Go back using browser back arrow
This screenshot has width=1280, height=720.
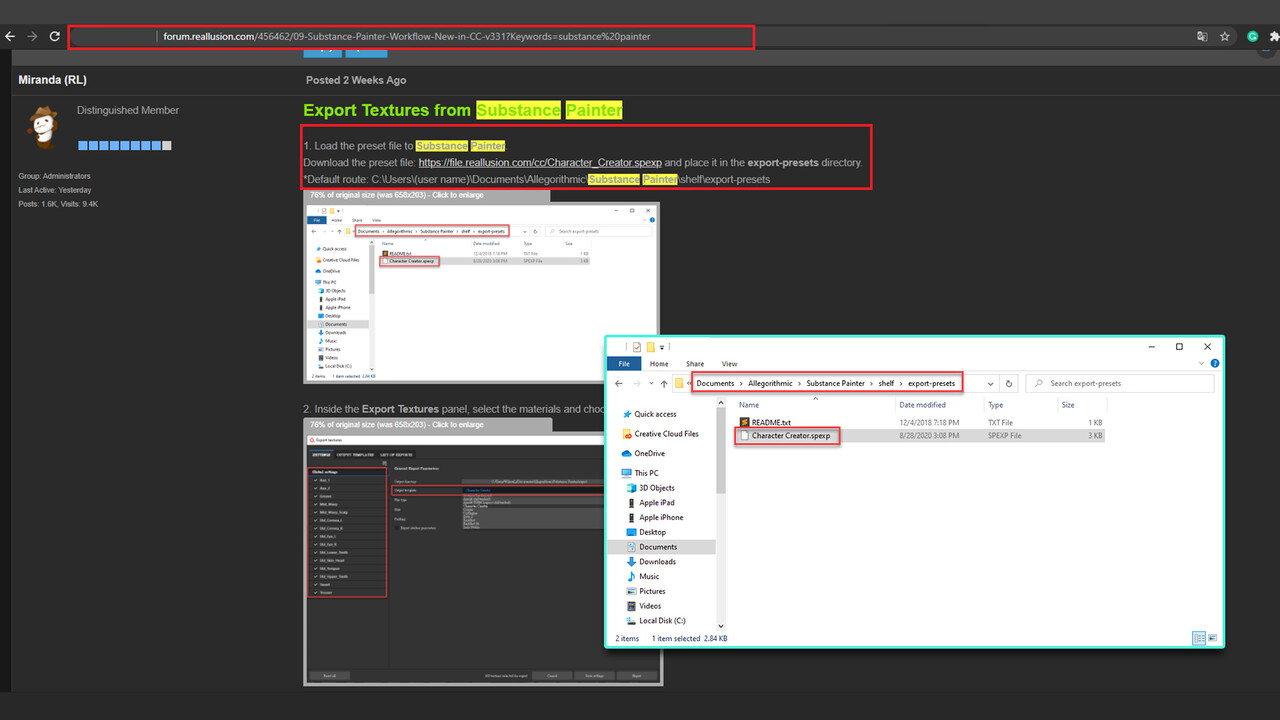10,37
